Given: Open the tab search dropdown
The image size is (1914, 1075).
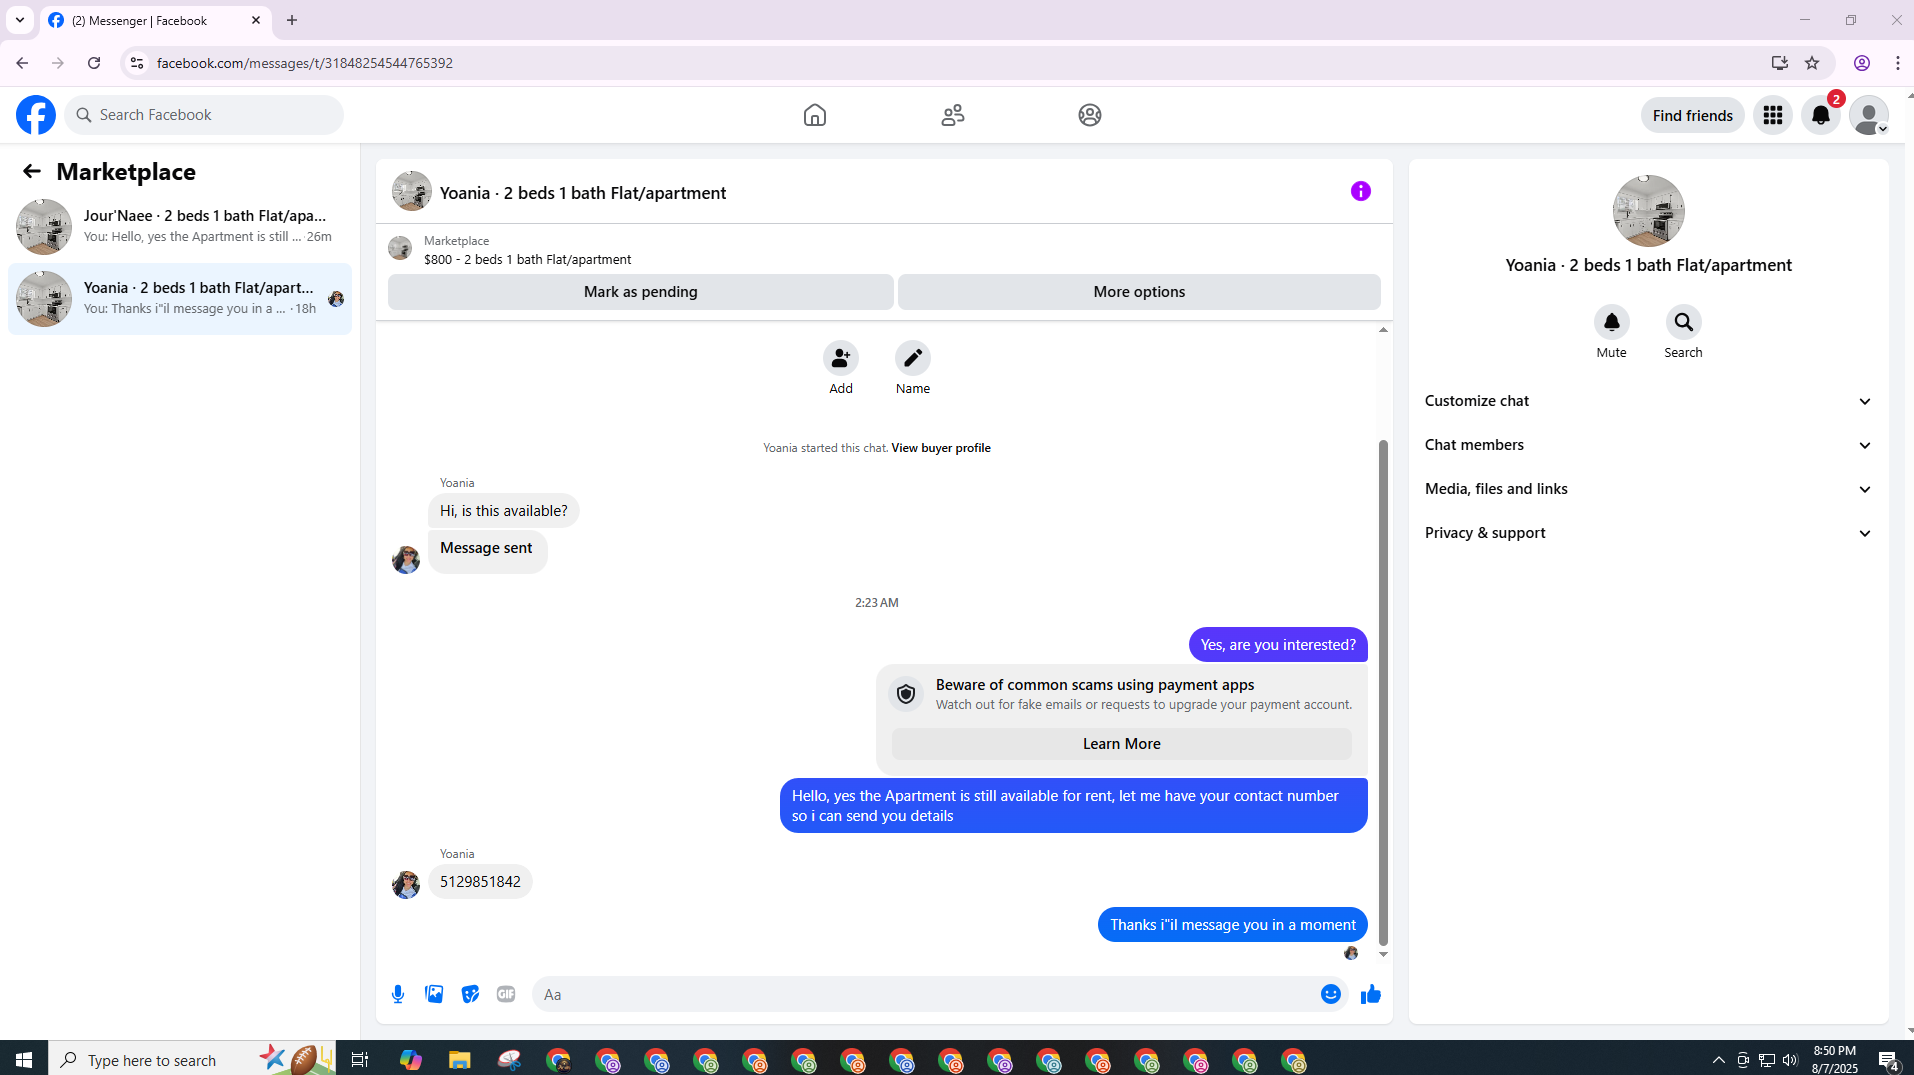Looking at the screenshot, I should coord(20,20).
